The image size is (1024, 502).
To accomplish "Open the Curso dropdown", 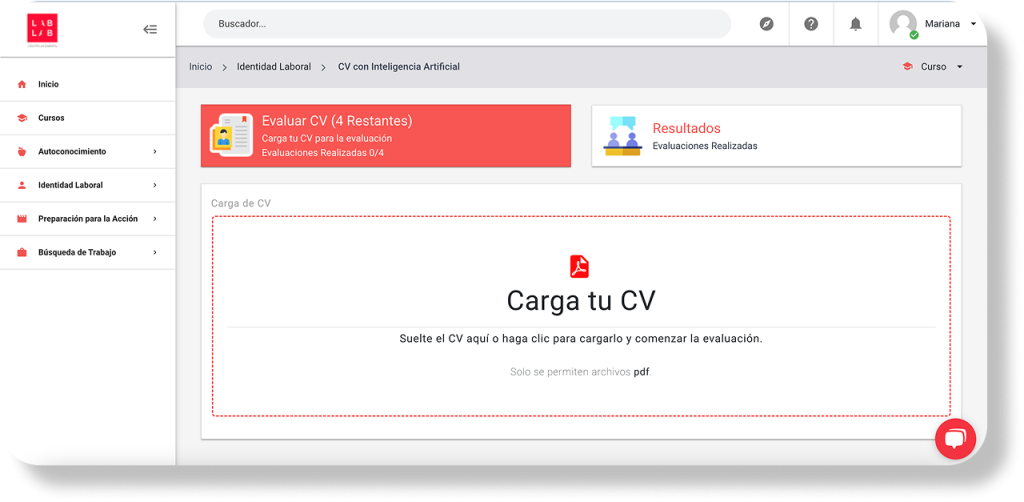I will [x=933, y=67].
